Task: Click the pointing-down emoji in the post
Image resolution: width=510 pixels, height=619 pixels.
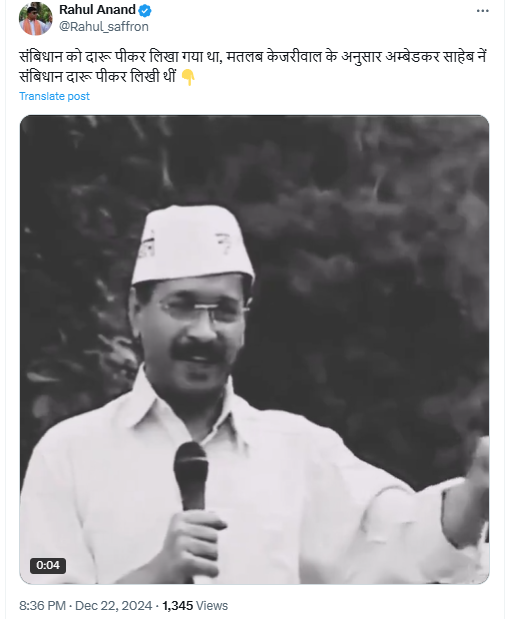Action: click(188, 77)
